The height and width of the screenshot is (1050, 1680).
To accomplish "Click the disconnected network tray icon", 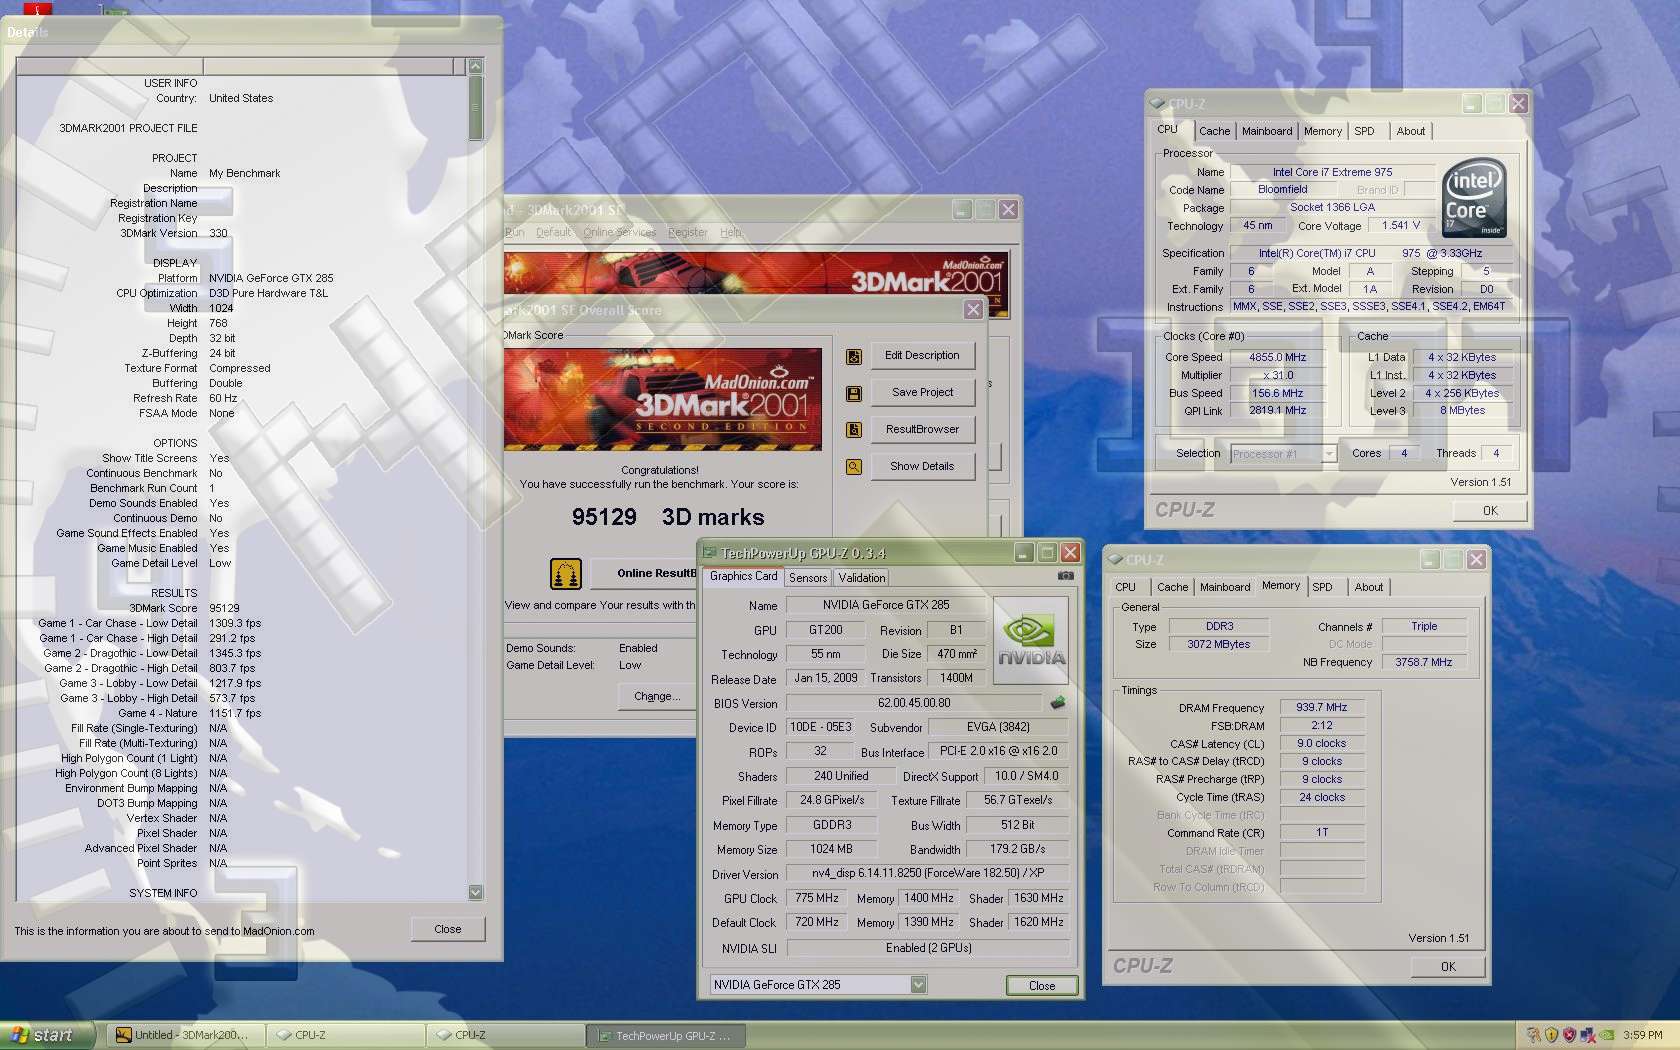I will (1588, 1035).
